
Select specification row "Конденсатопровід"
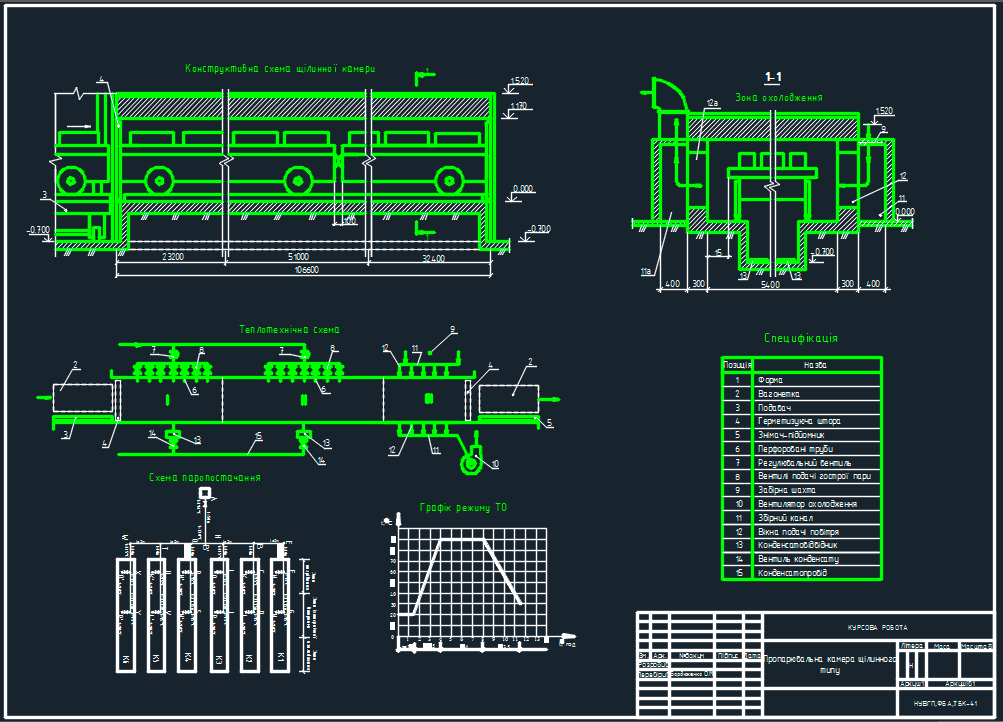pyautogui.click(x=802, y=573)
